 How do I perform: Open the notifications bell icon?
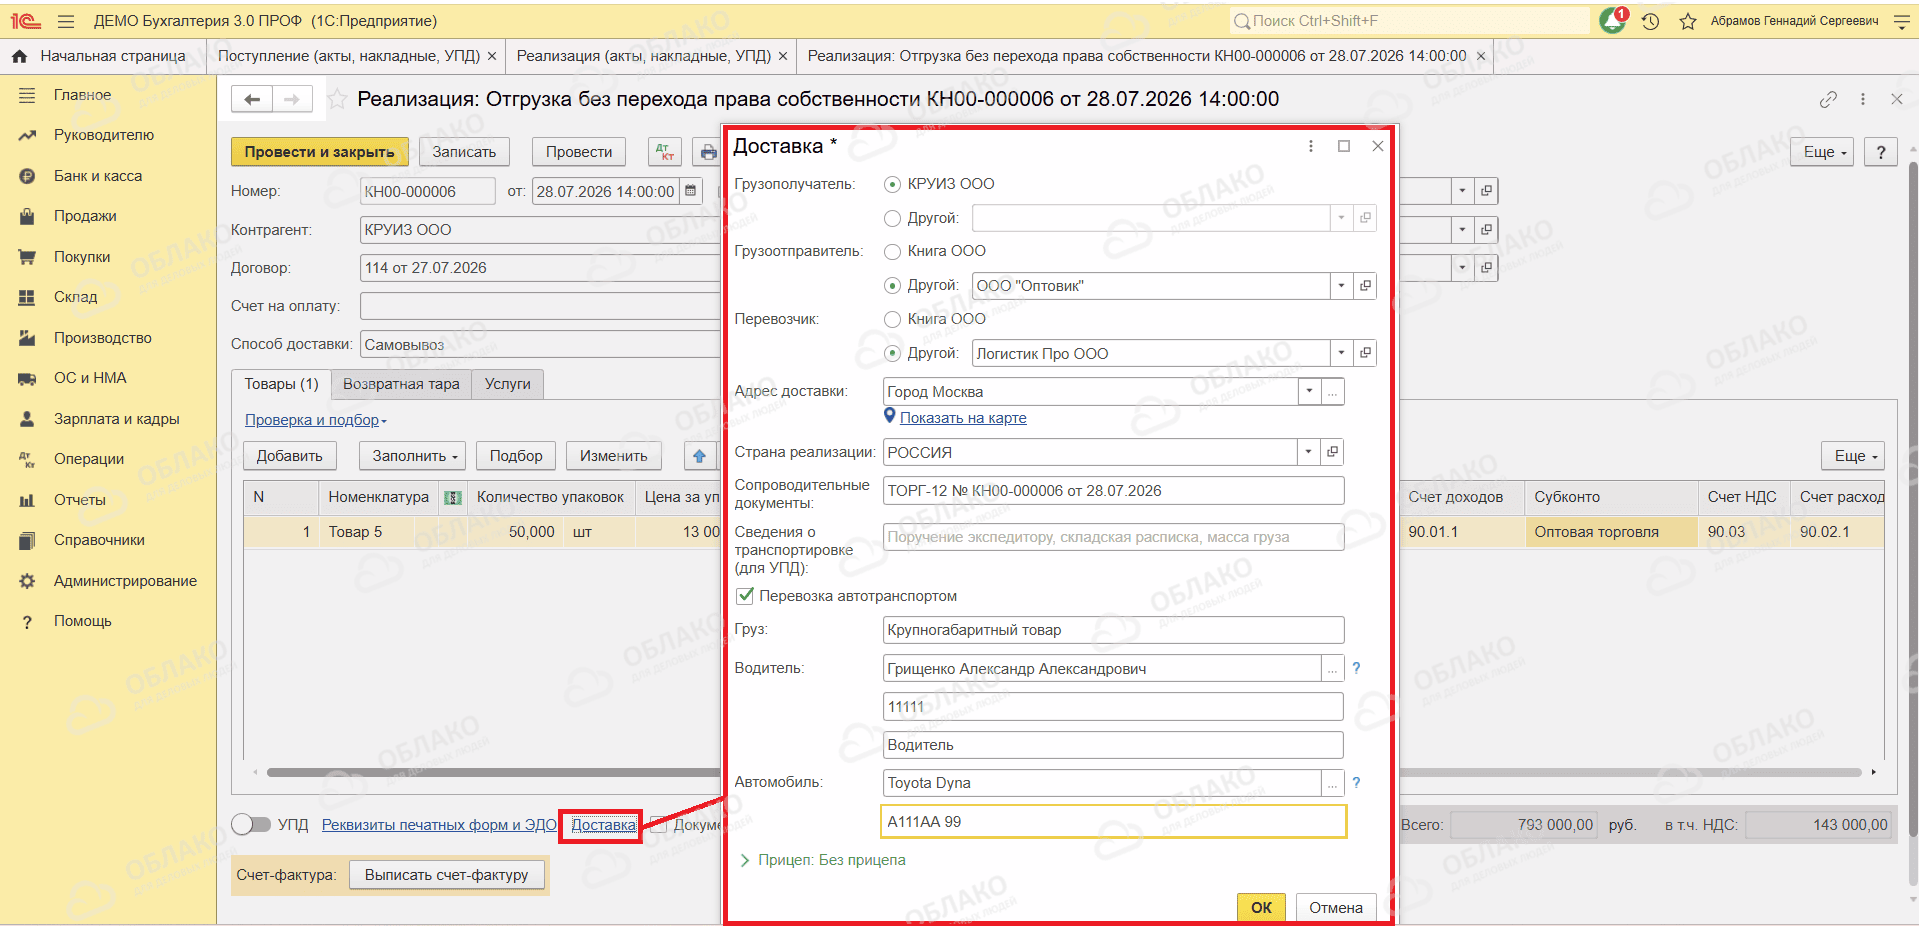click(1612, 21)
